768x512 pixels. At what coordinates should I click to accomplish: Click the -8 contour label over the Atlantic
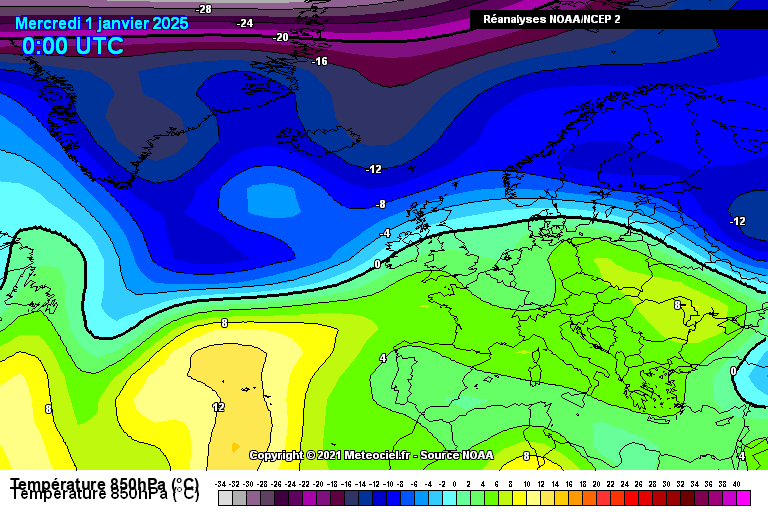379,204
